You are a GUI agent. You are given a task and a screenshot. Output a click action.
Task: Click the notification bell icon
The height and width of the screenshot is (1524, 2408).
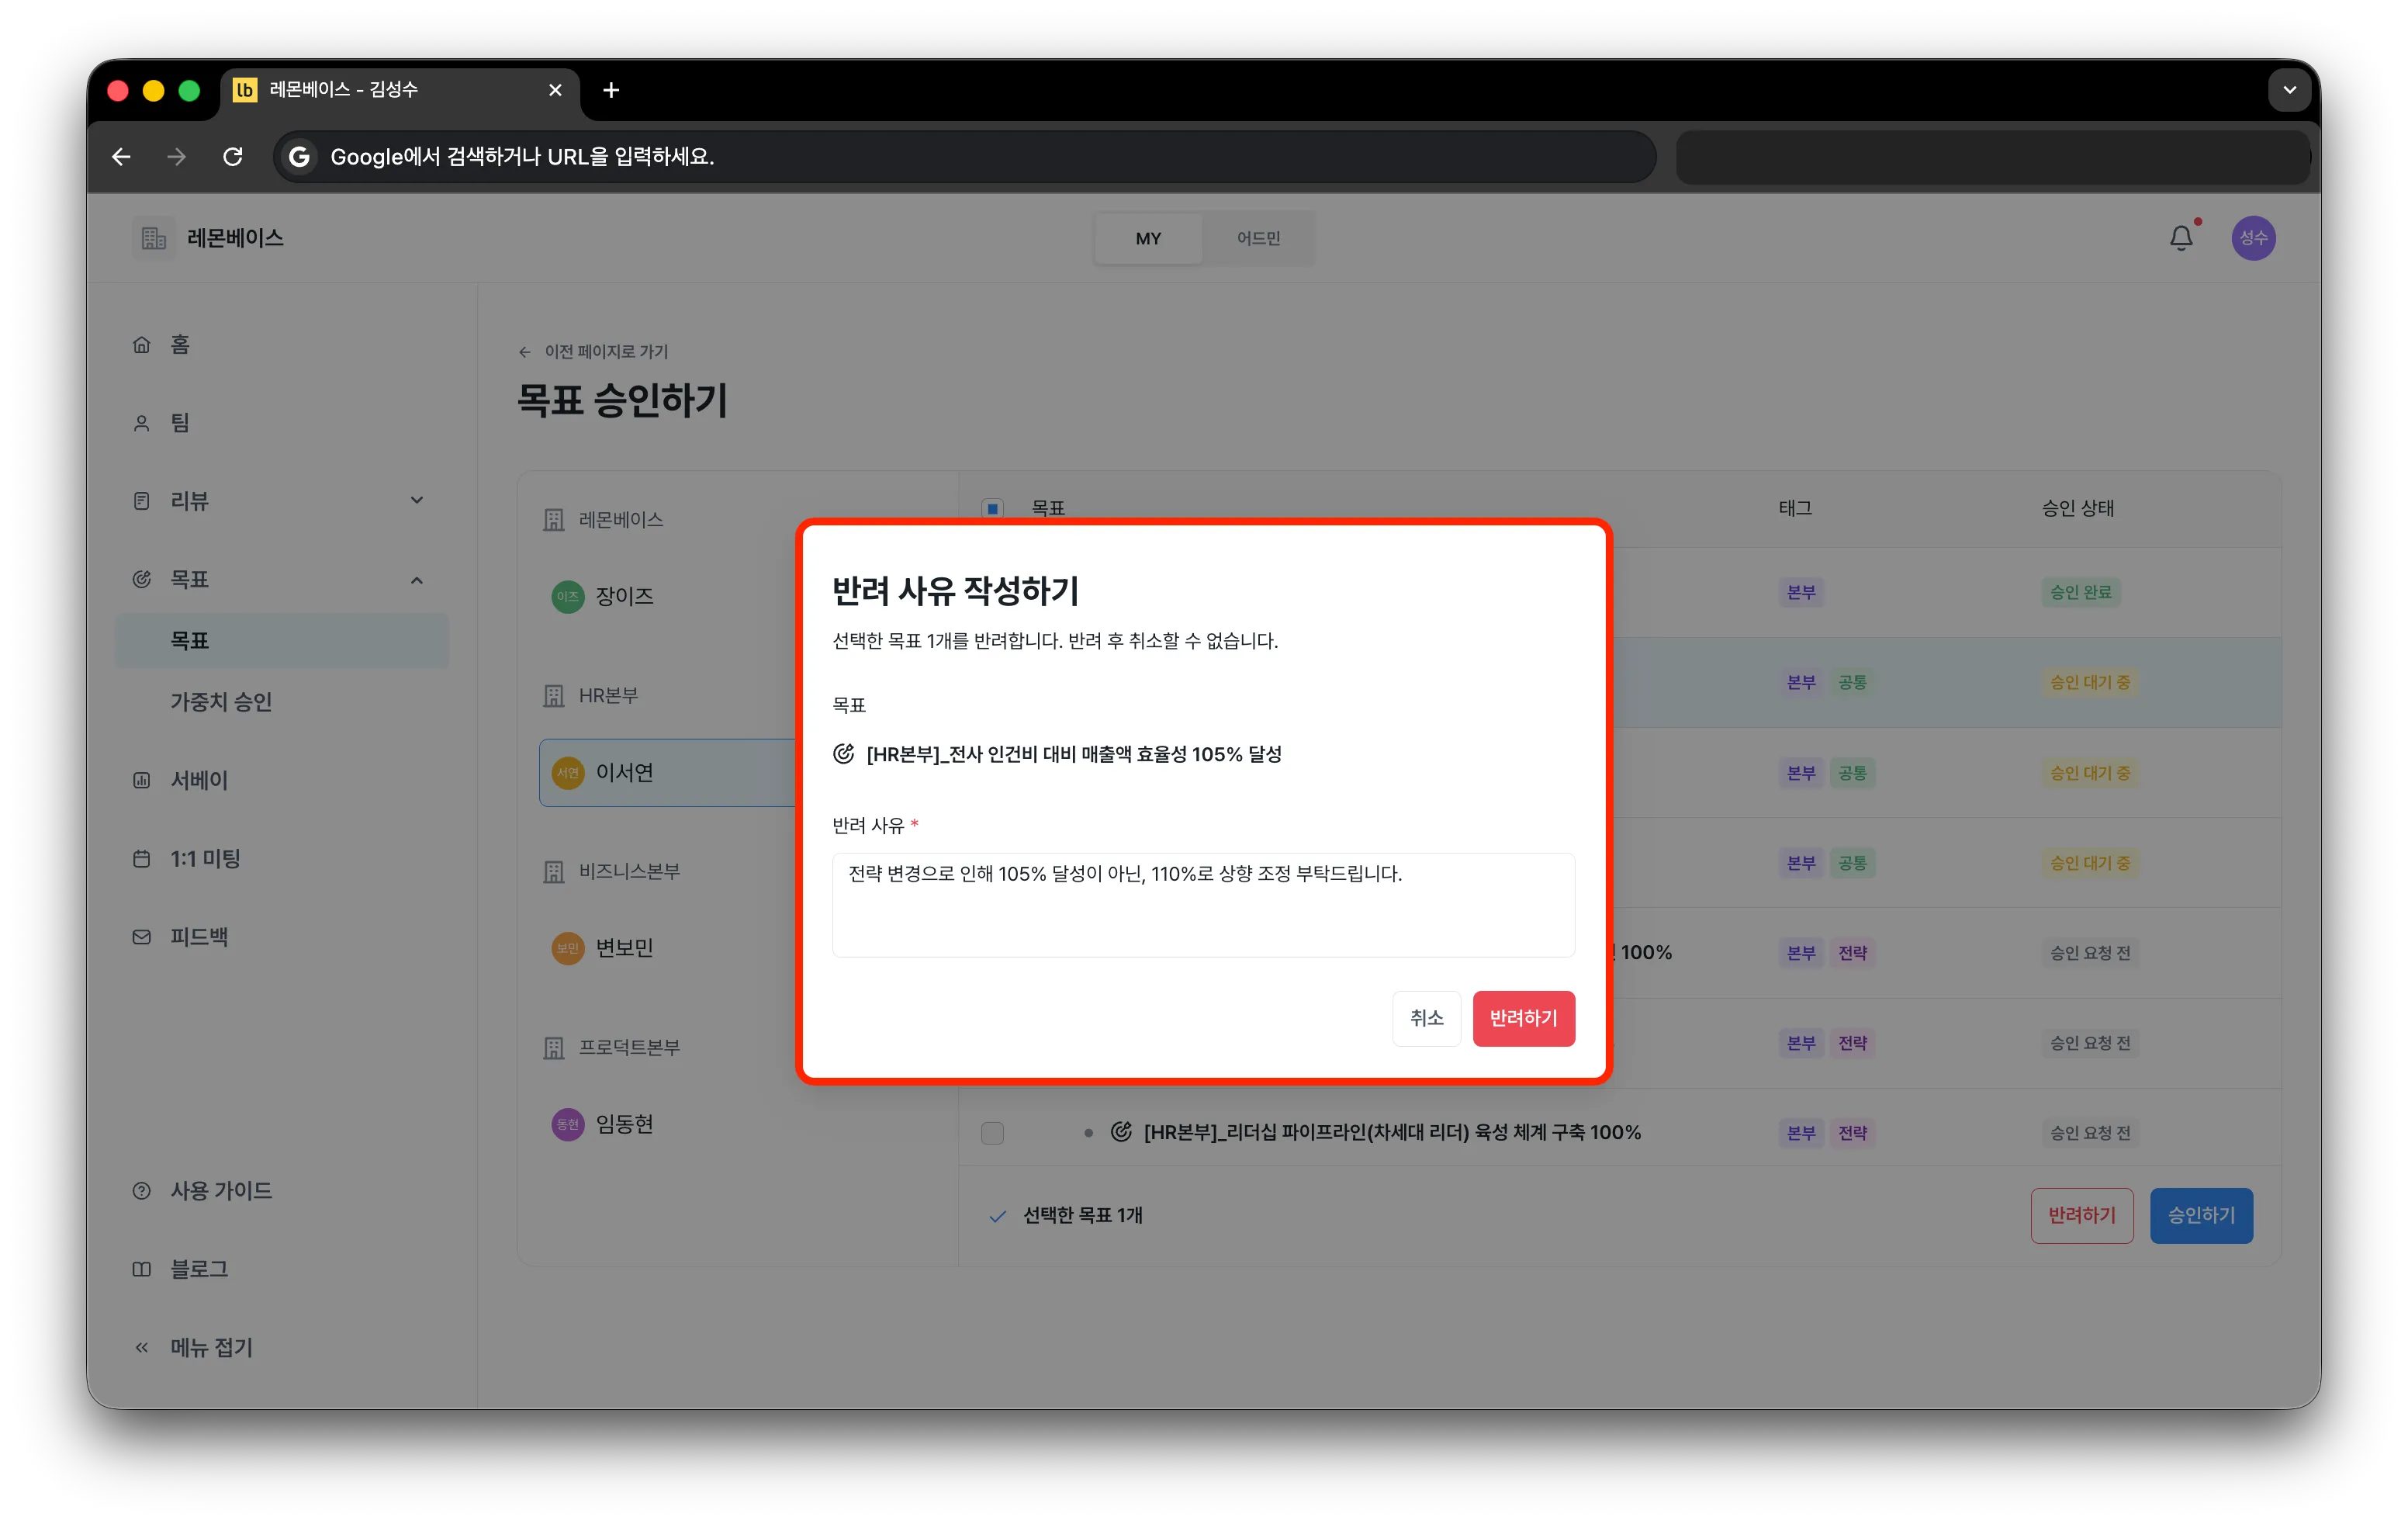(2181, 238)
